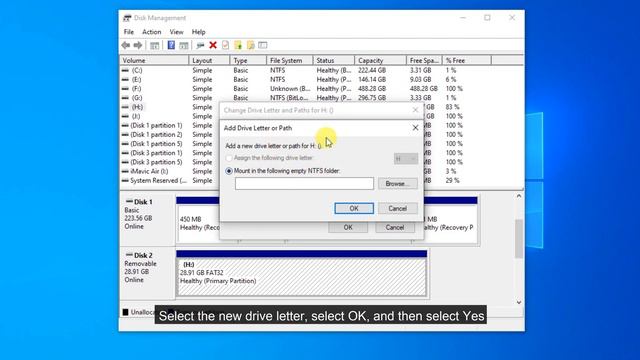Sort by the File System column header
This screenshot has height=360, width=640.
click(x=290, y=60)
